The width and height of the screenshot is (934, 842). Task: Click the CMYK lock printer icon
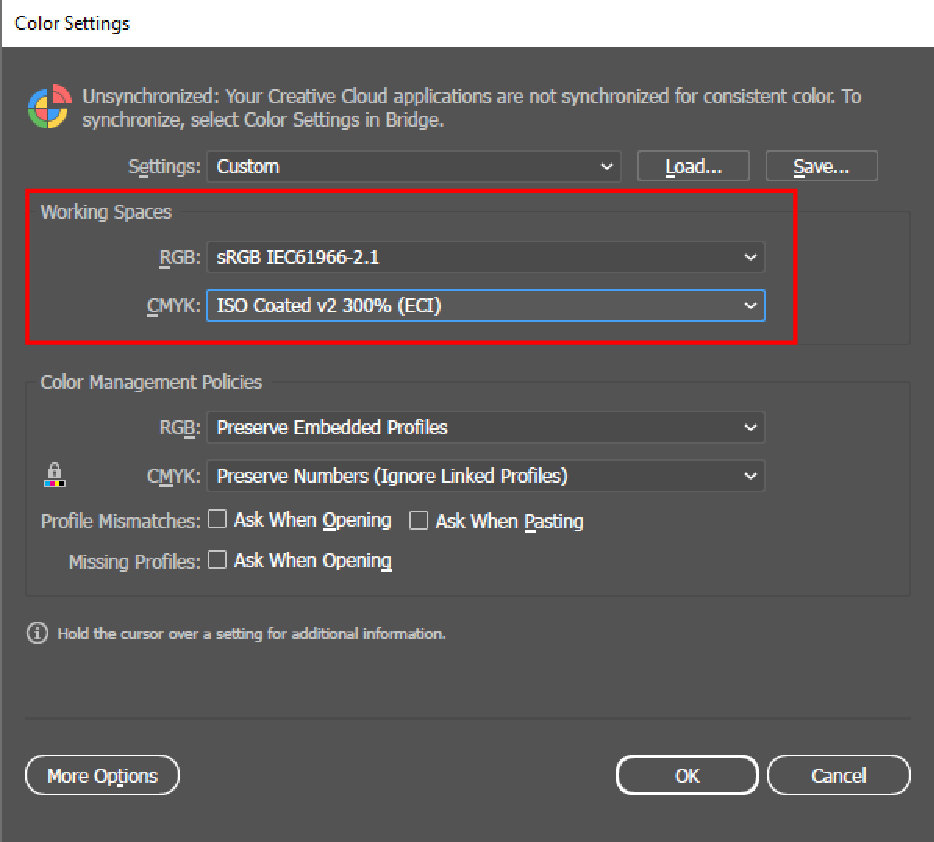[54, 474]
